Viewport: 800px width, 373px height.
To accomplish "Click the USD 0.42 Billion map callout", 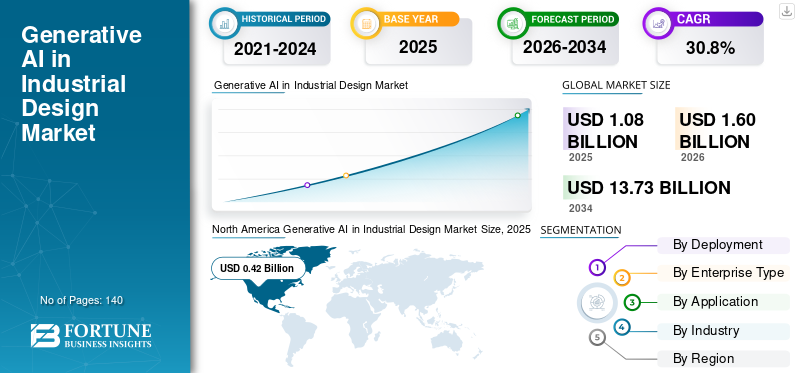I will (x=258, y=268).
